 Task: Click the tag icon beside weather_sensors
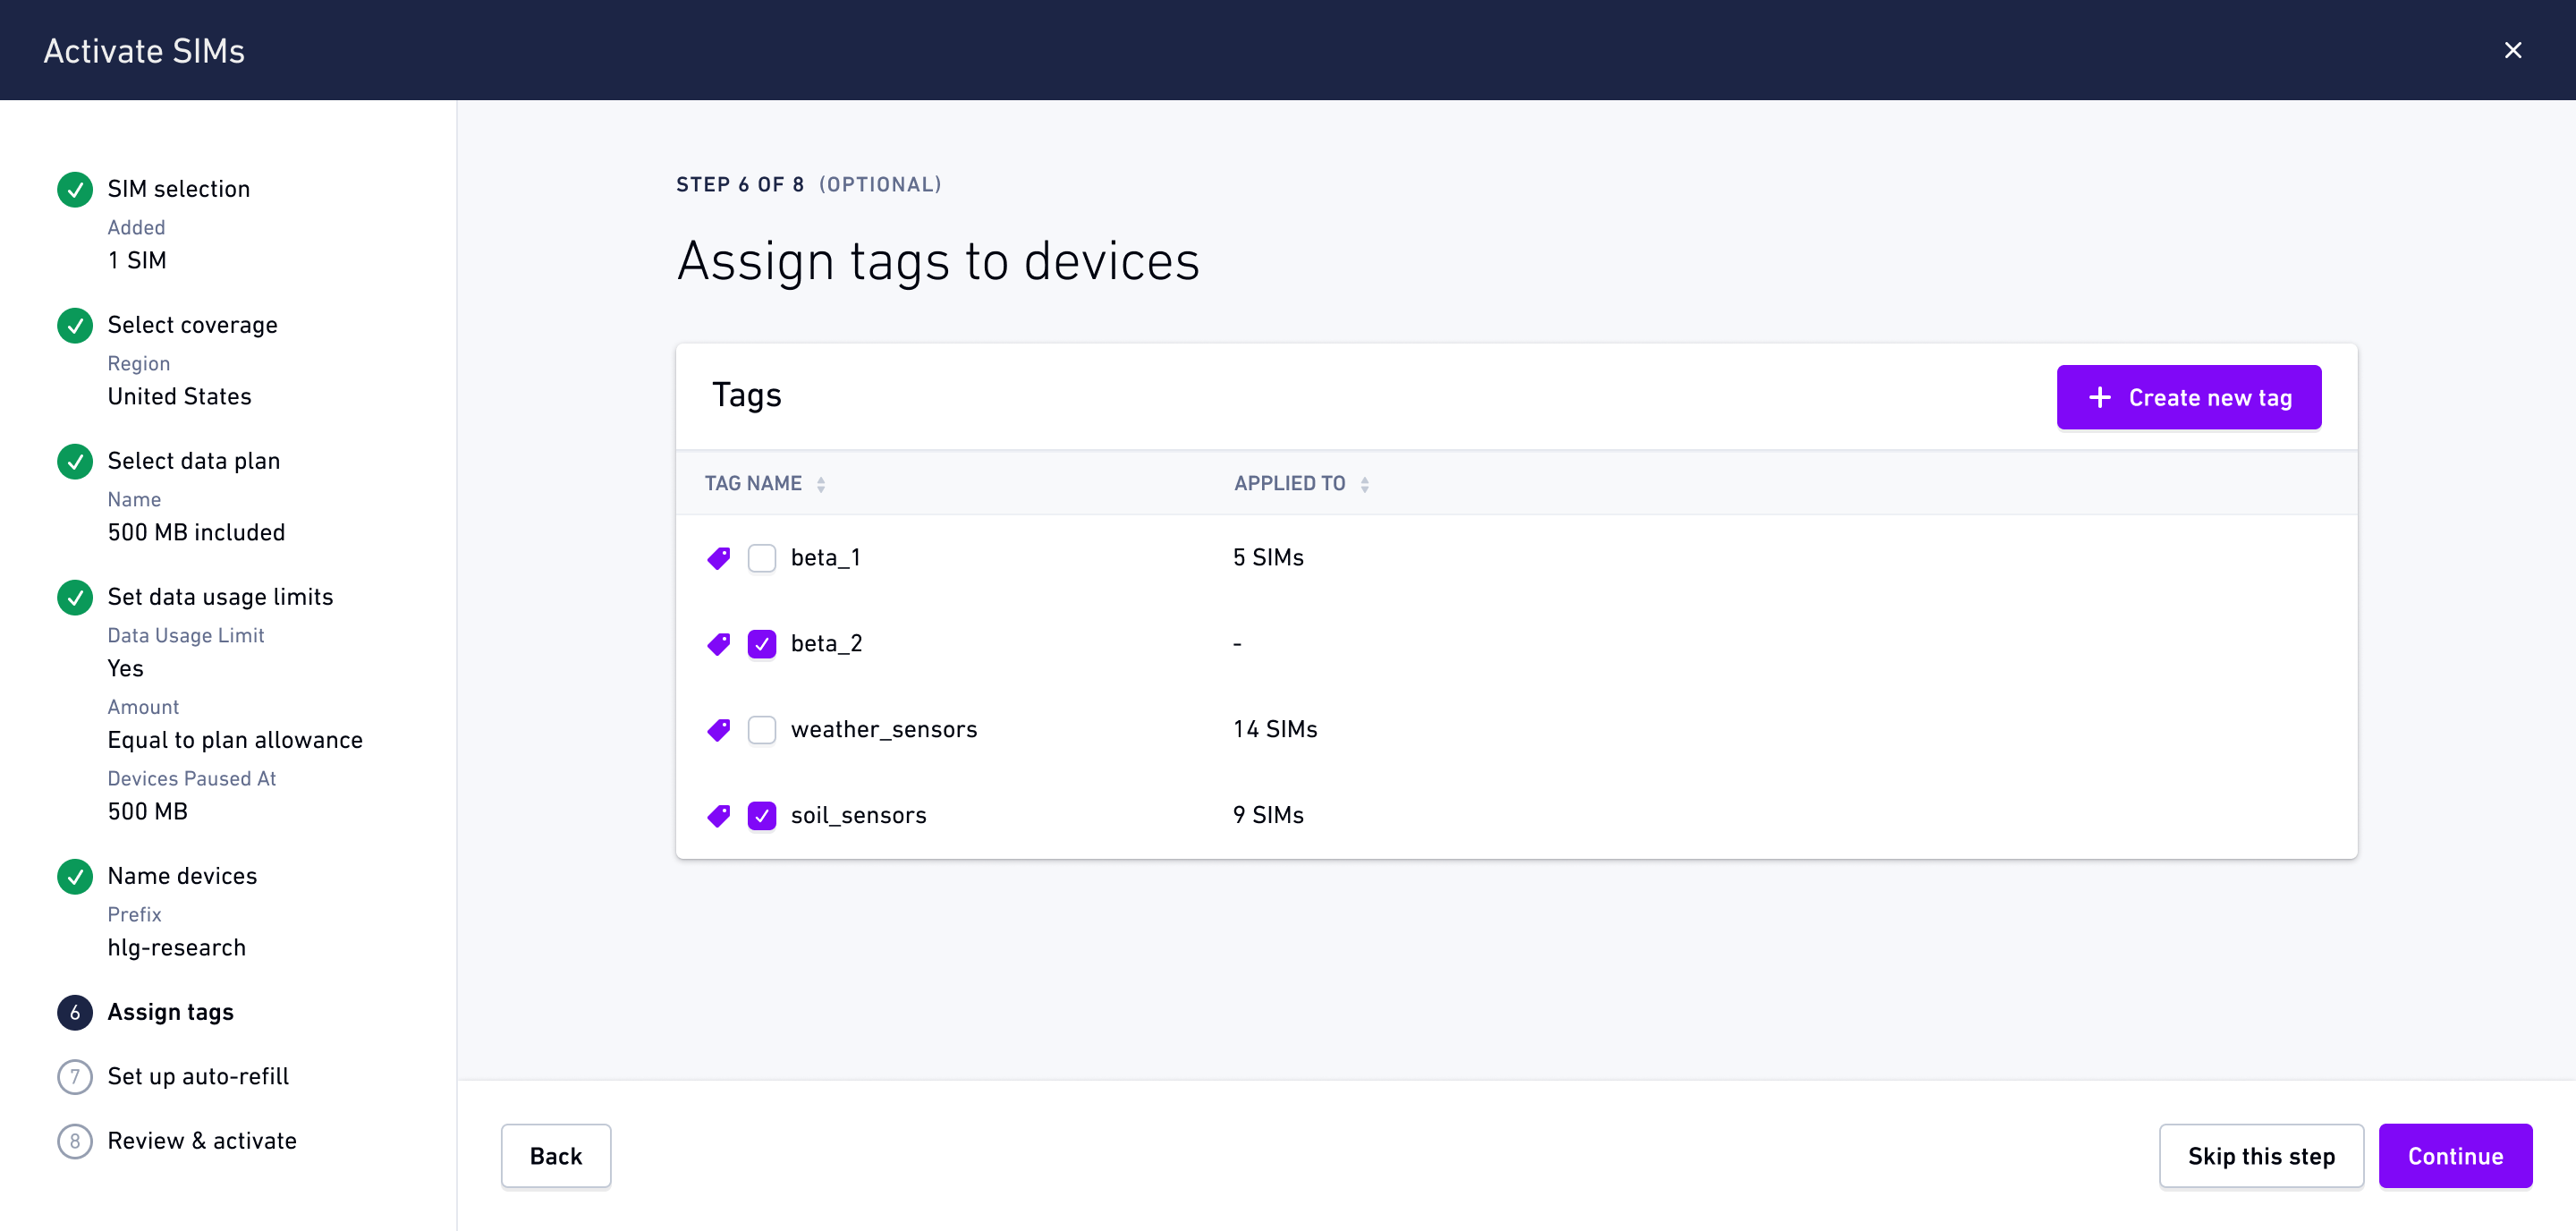pos(718,730)
